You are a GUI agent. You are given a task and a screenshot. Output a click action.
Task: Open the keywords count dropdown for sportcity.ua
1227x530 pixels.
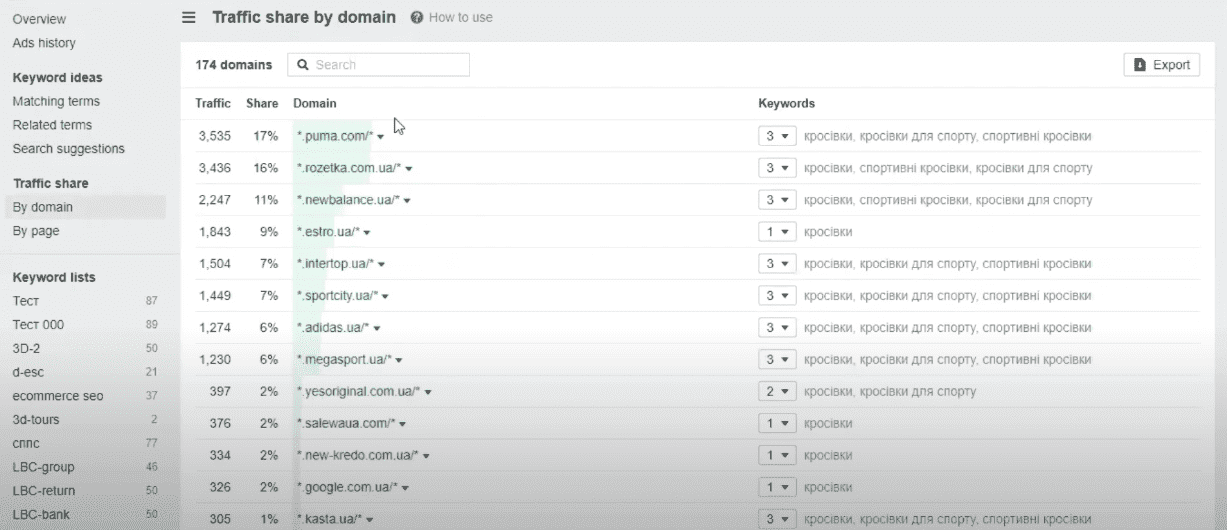pyautogui.click(x=777, y=296)
